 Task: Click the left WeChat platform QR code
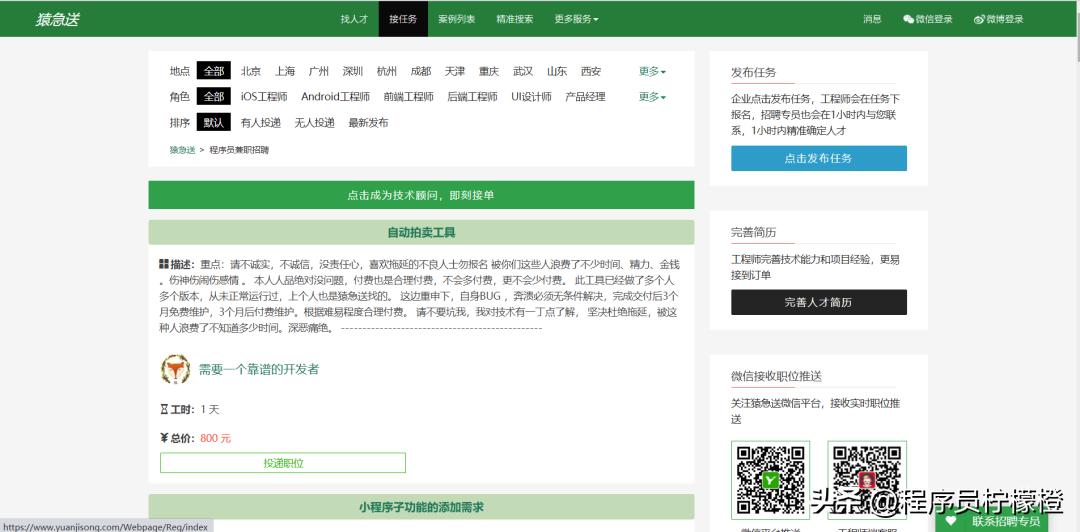[x=770, y=480]
